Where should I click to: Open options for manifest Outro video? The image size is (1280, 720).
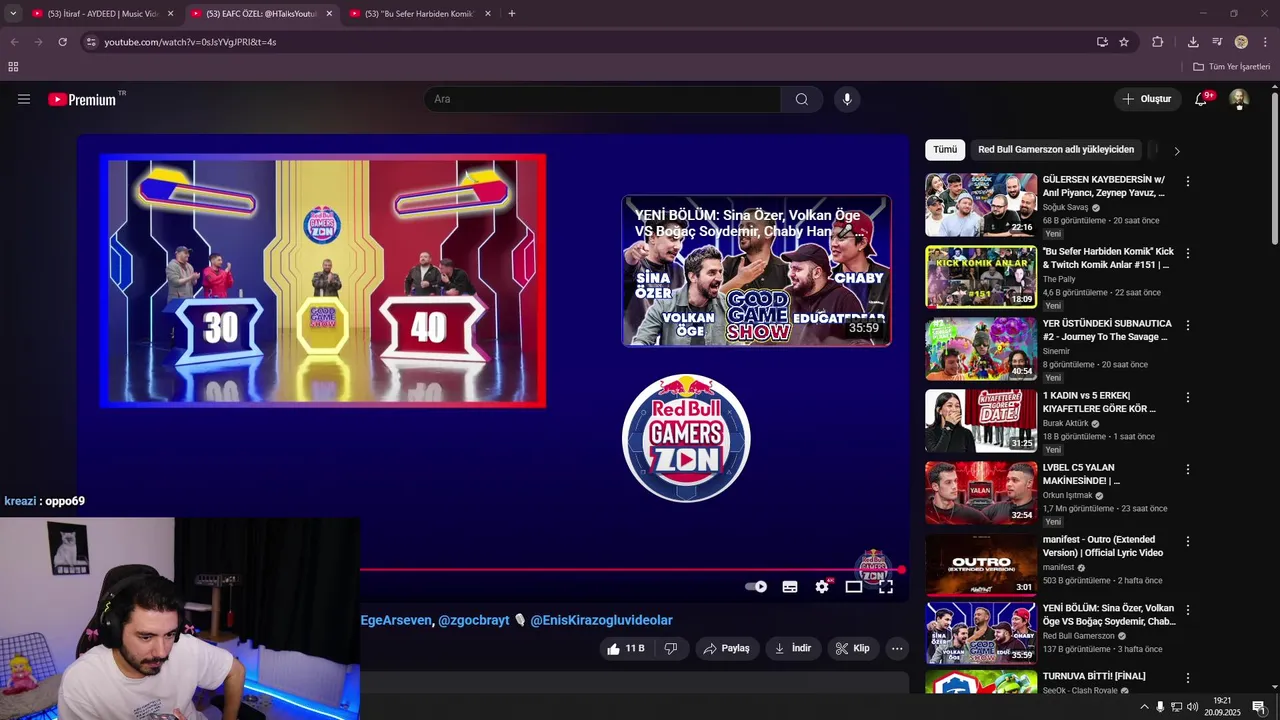[1188, 541]
